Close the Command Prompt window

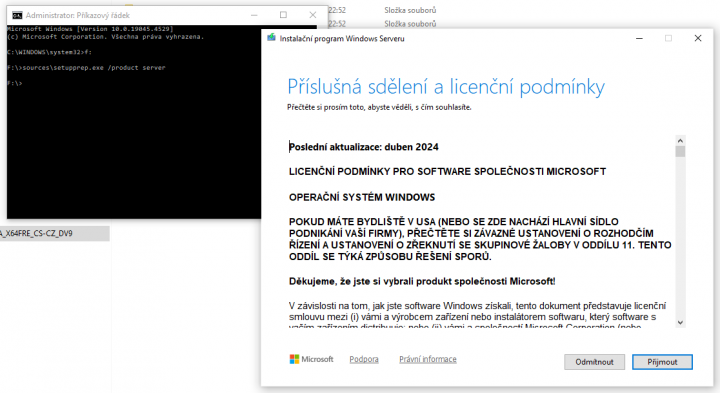313,15
